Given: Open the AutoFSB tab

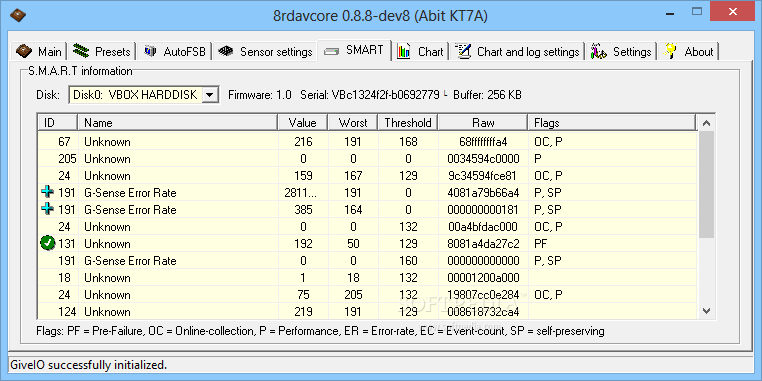Looking at the screenshot, I should pos(174,51).
